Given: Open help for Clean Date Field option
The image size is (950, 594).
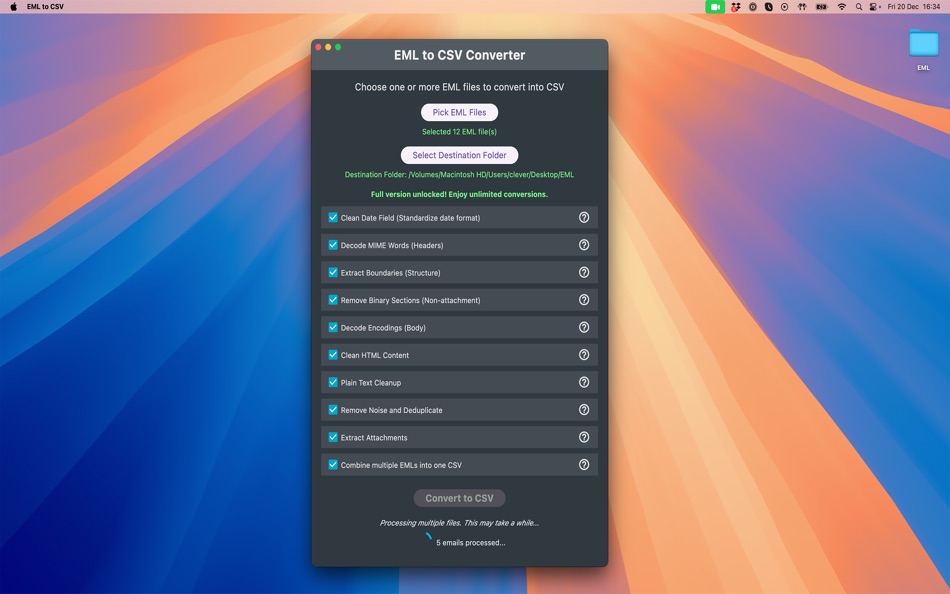Looking at the screenshot, I should pyautogui.click(x=583, y=218).
